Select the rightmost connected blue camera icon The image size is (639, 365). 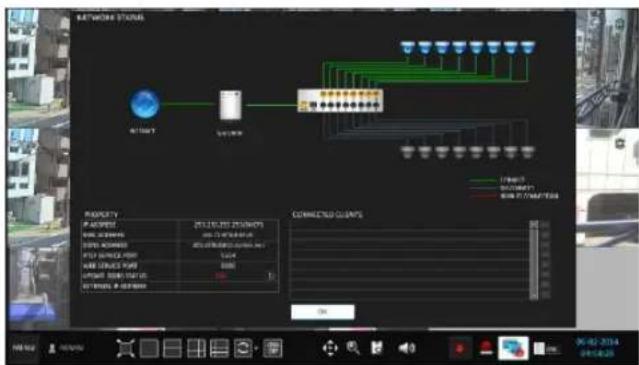tap(527, 48)
